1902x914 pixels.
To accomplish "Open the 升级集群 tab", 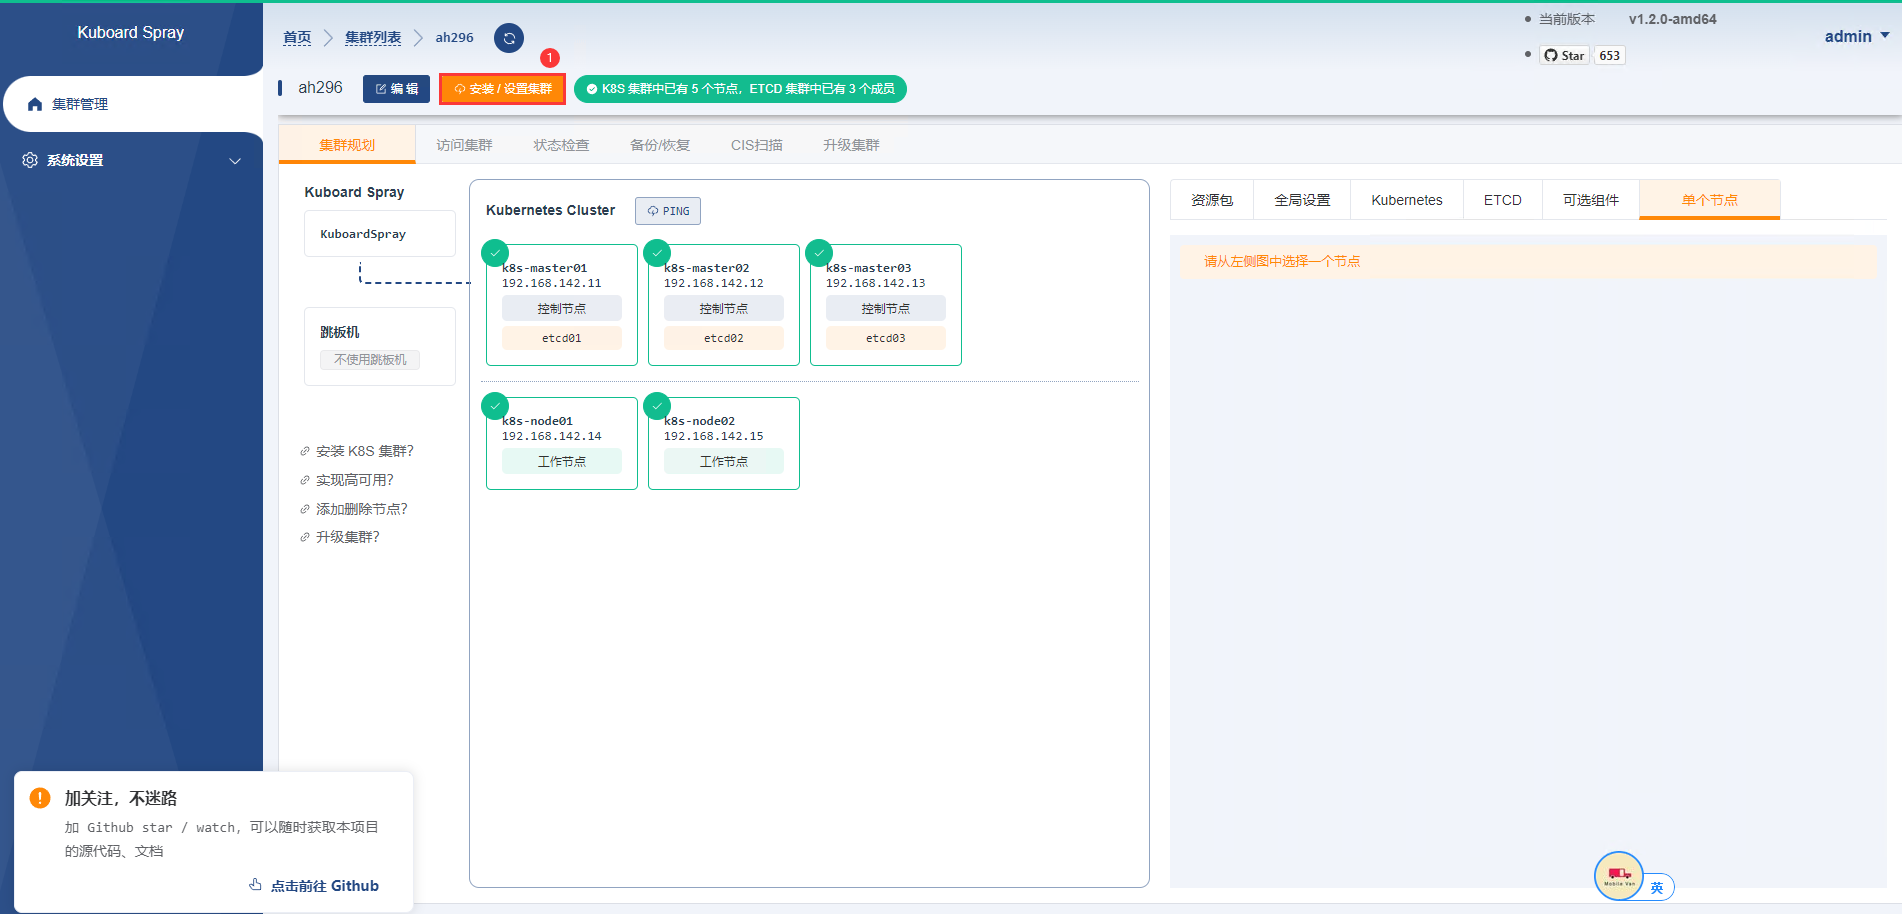I will (851, 145).
